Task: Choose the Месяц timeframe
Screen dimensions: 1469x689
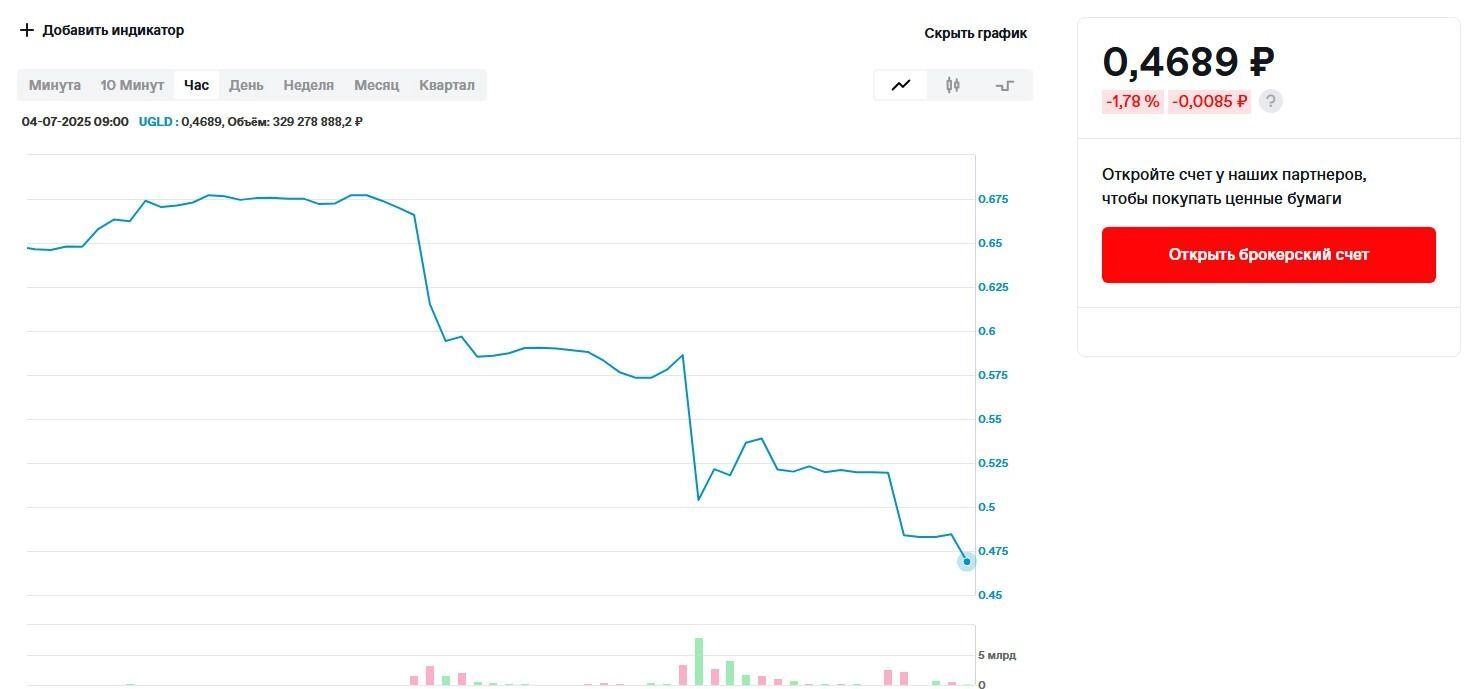Action: click(376, 85)
